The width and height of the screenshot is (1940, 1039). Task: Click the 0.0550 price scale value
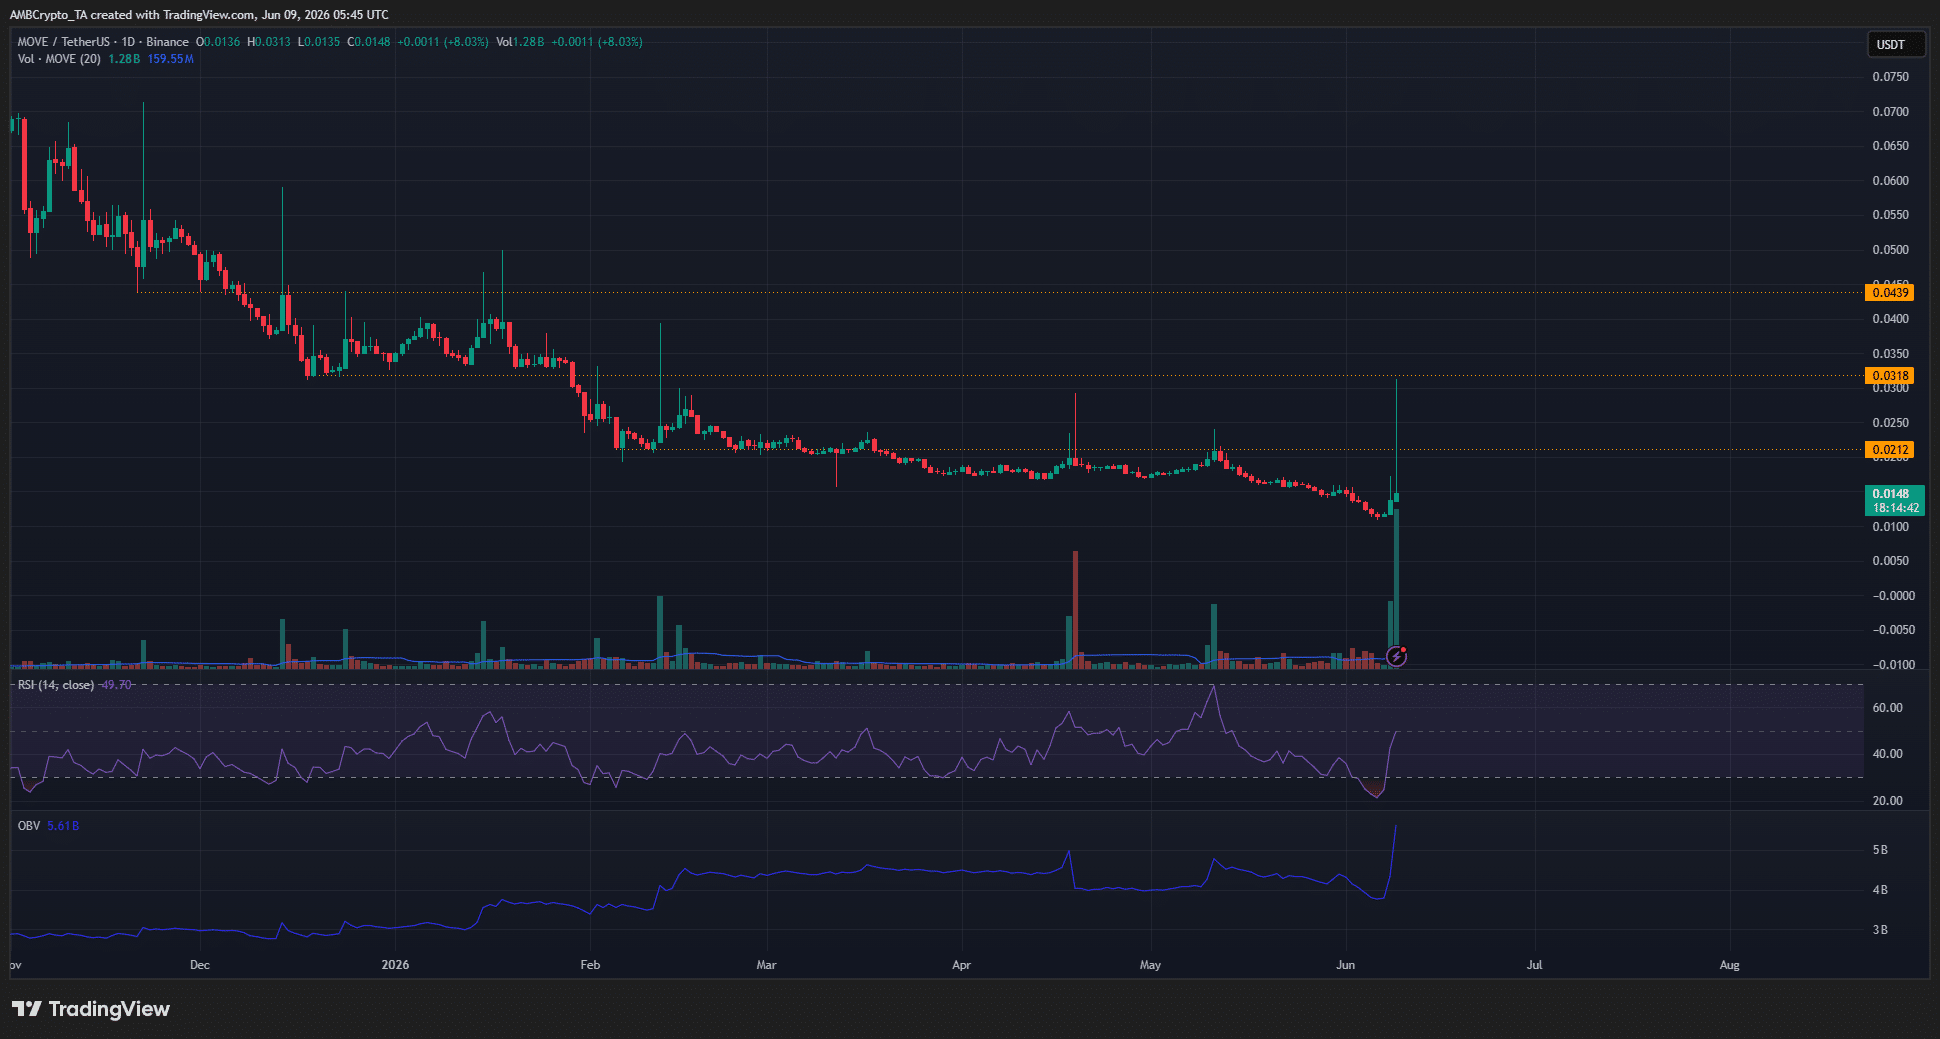click(1890, 215)
